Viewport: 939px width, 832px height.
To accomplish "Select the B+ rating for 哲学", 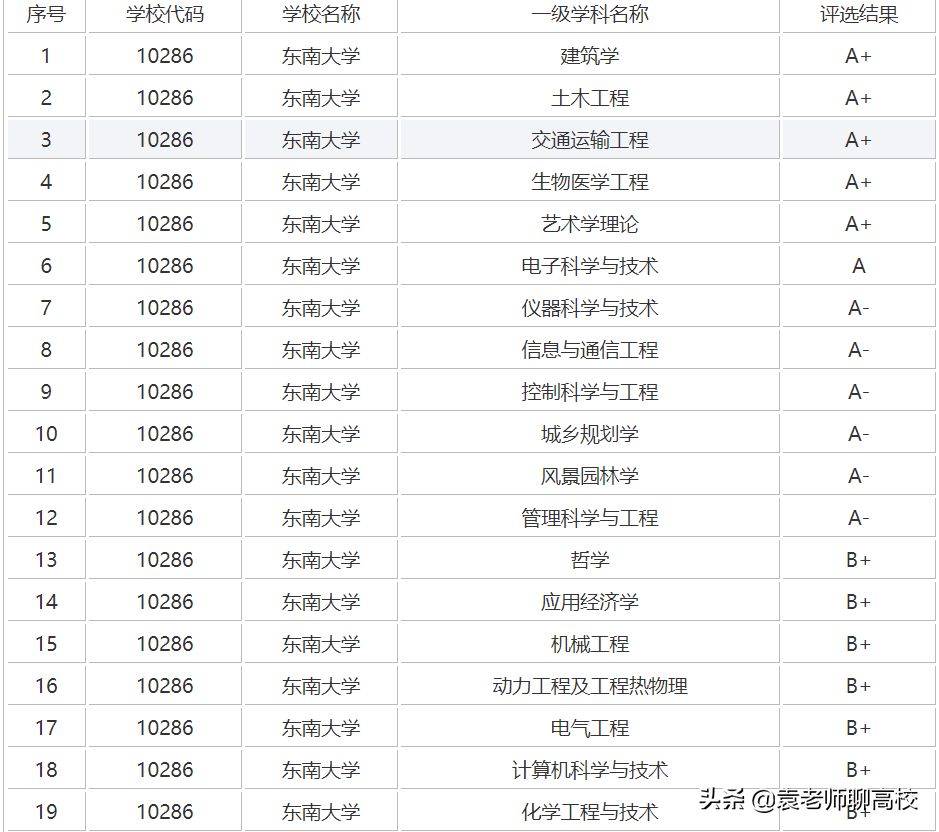I will coord(857,559).
